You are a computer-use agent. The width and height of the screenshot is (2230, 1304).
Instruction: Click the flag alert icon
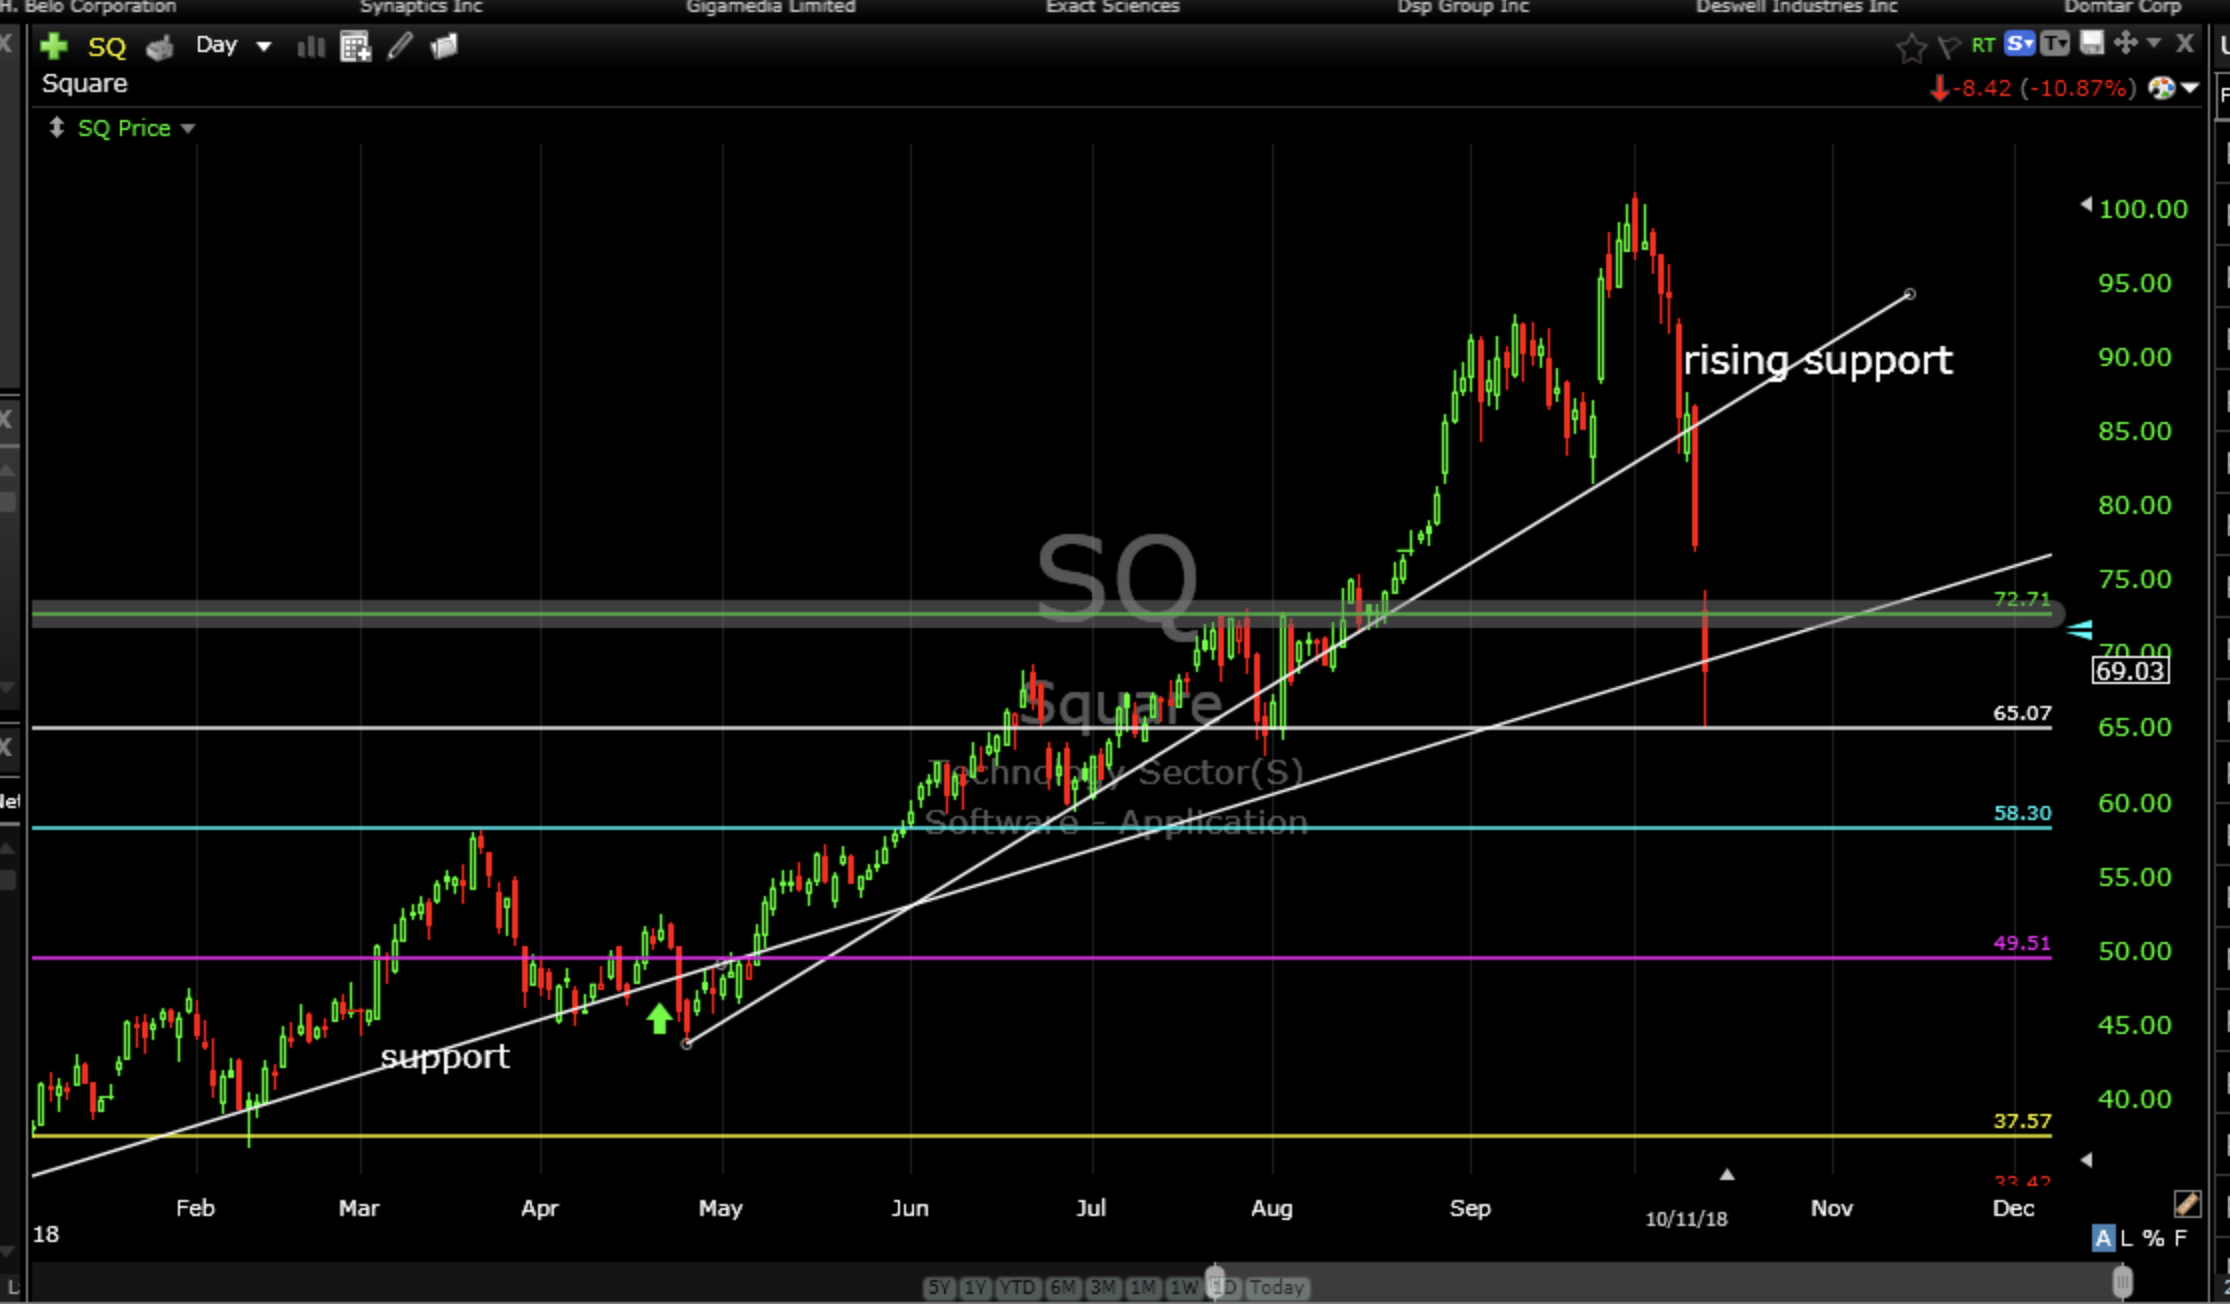pos(1948,47)
